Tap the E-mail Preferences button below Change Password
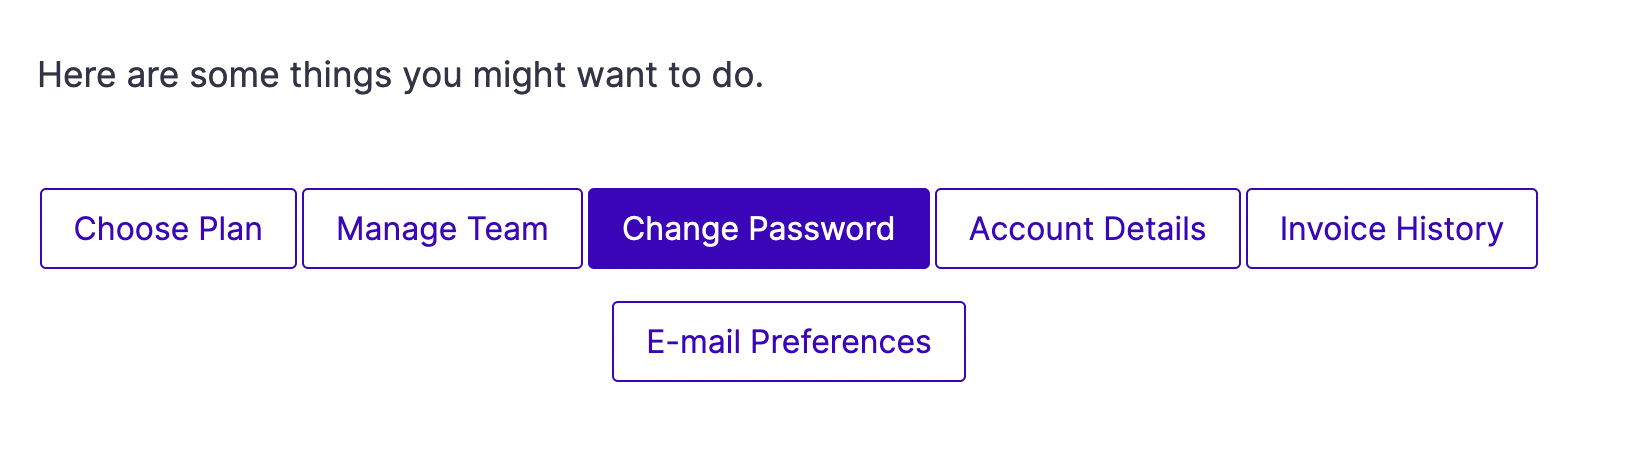The width and height of the screenshot is (1648, 470). [789, 342]
